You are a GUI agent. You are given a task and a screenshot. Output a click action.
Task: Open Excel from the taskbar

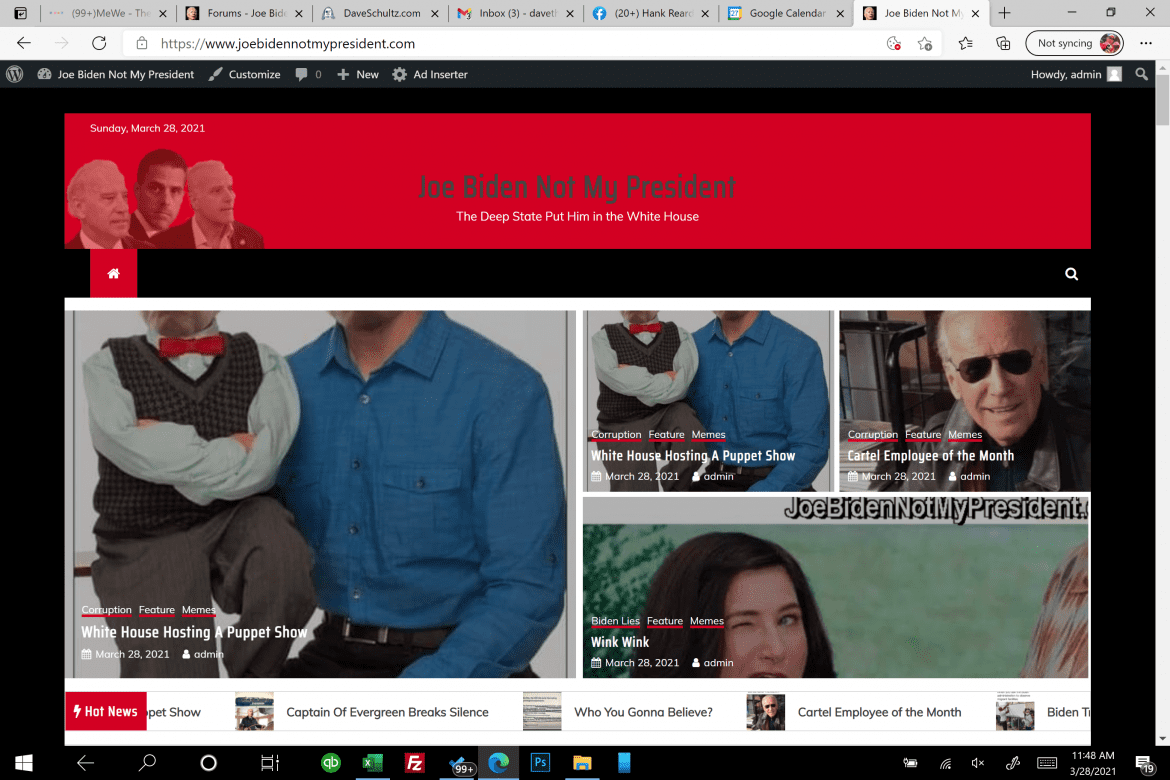372,762
